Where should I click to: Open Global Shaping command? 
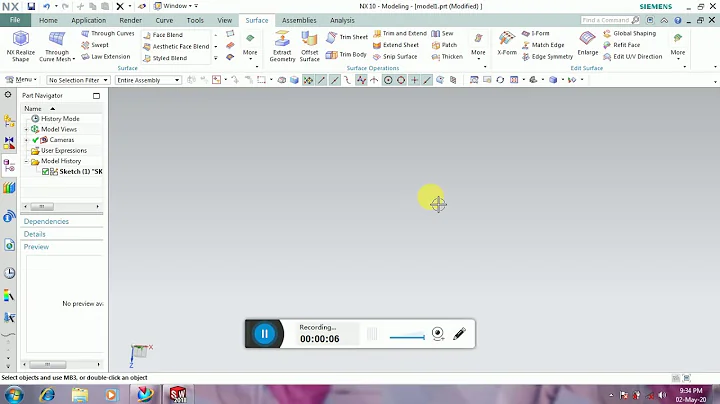(630, 34)
